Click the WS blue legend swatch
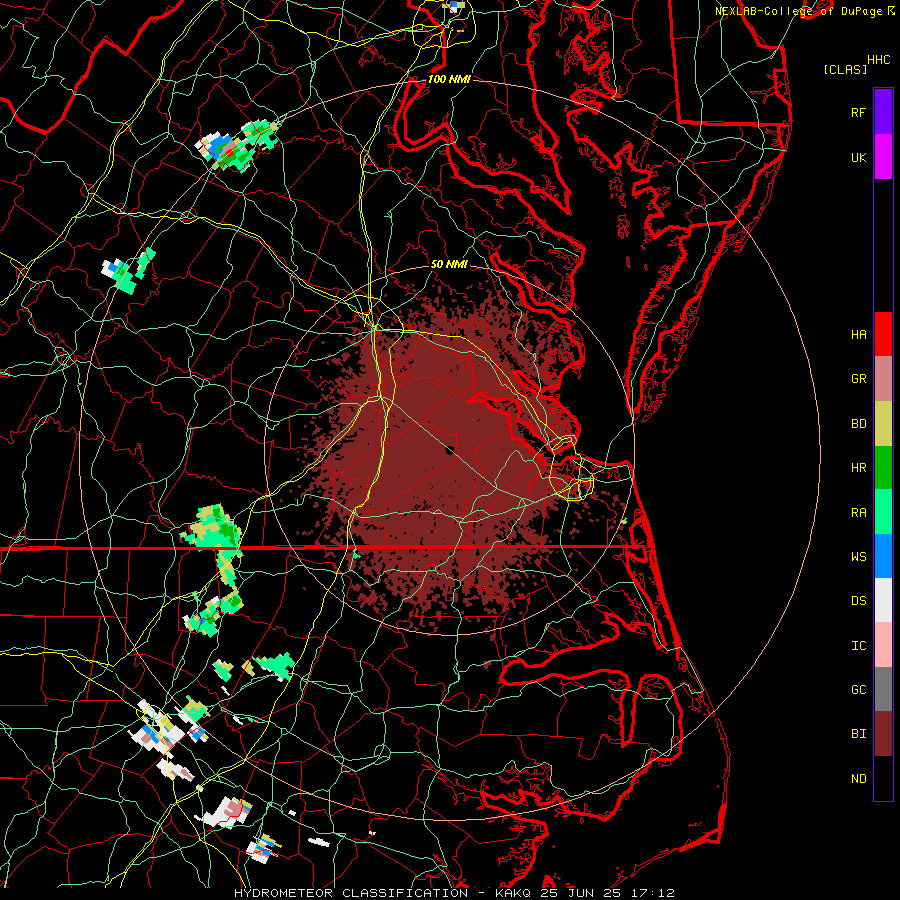The width and height of the screenshot is (900, 900). click(883, 556)
